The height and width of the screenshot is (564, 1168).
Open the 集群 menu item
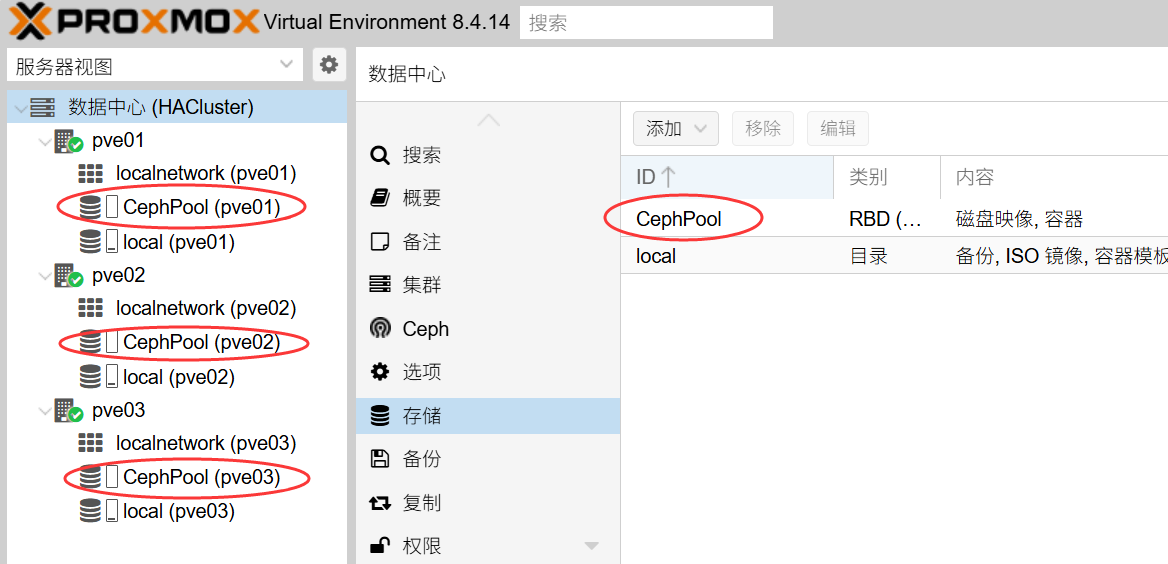tap(488, 285)
